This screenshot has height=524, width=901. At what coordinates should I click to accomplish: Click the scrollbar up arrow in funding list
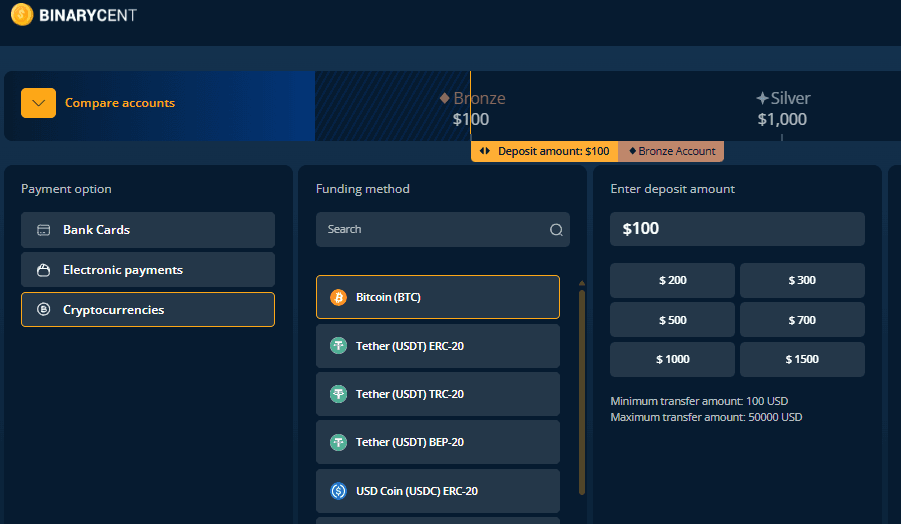coord(582,283)
